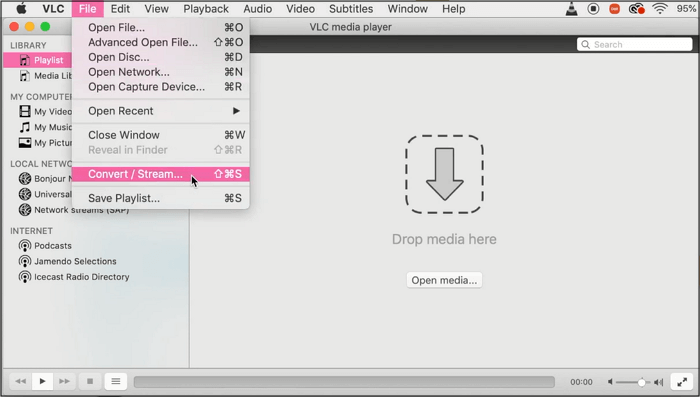
Task: Select Convert / Stream... menu entry
Action: pos(161,174)
